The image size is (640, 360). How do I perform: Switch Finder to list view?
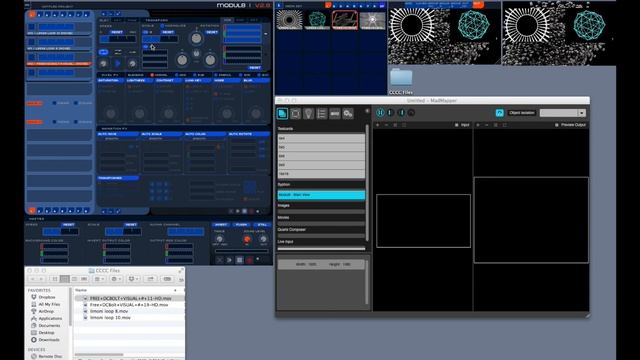click(x=64, y=279)
